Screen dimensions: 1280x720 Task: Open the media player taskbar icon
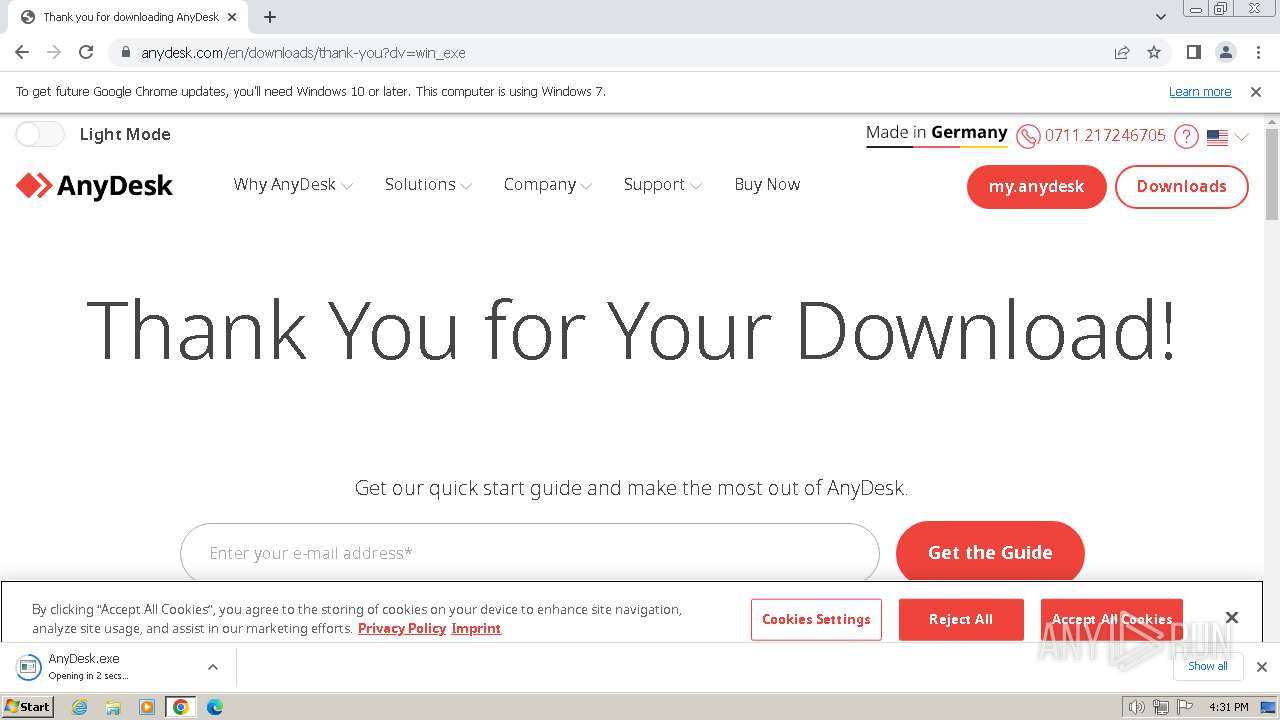(x=147, y=707)
